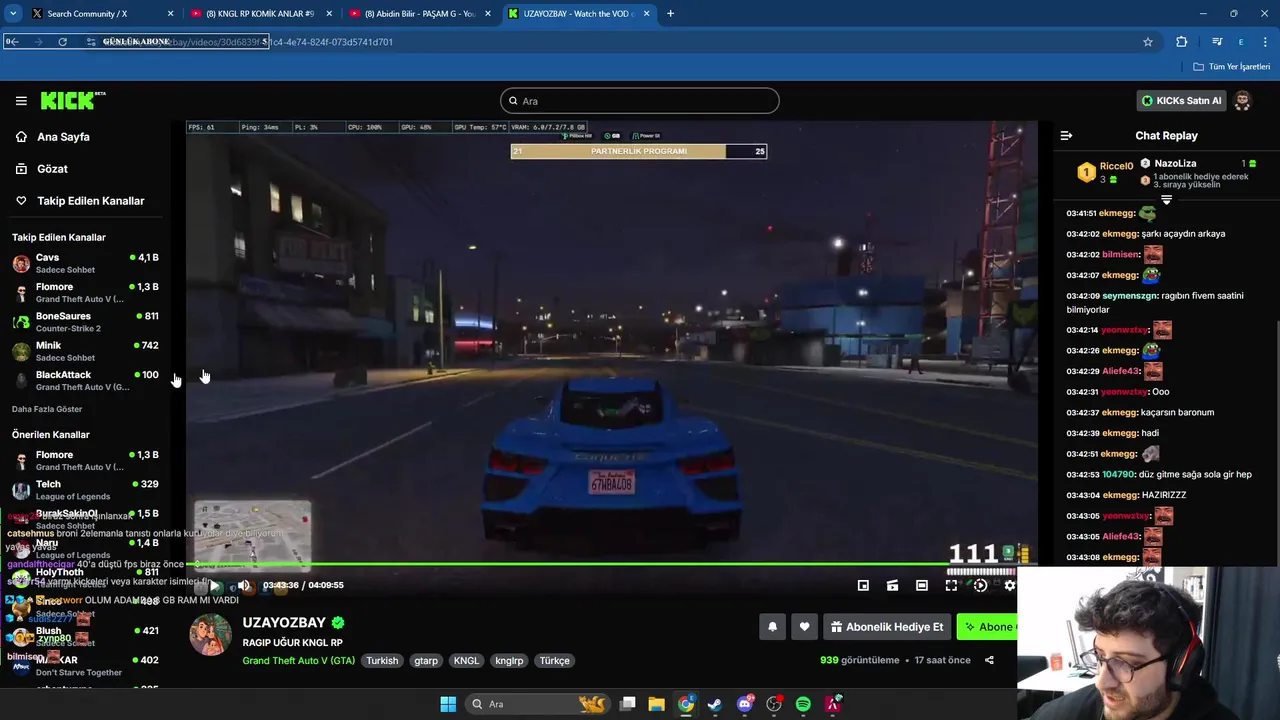Image resolution: width=1280 pixels, height=720 pixels.
Task: Collapse the Chat Replay panel
Action: [1066, 136]
